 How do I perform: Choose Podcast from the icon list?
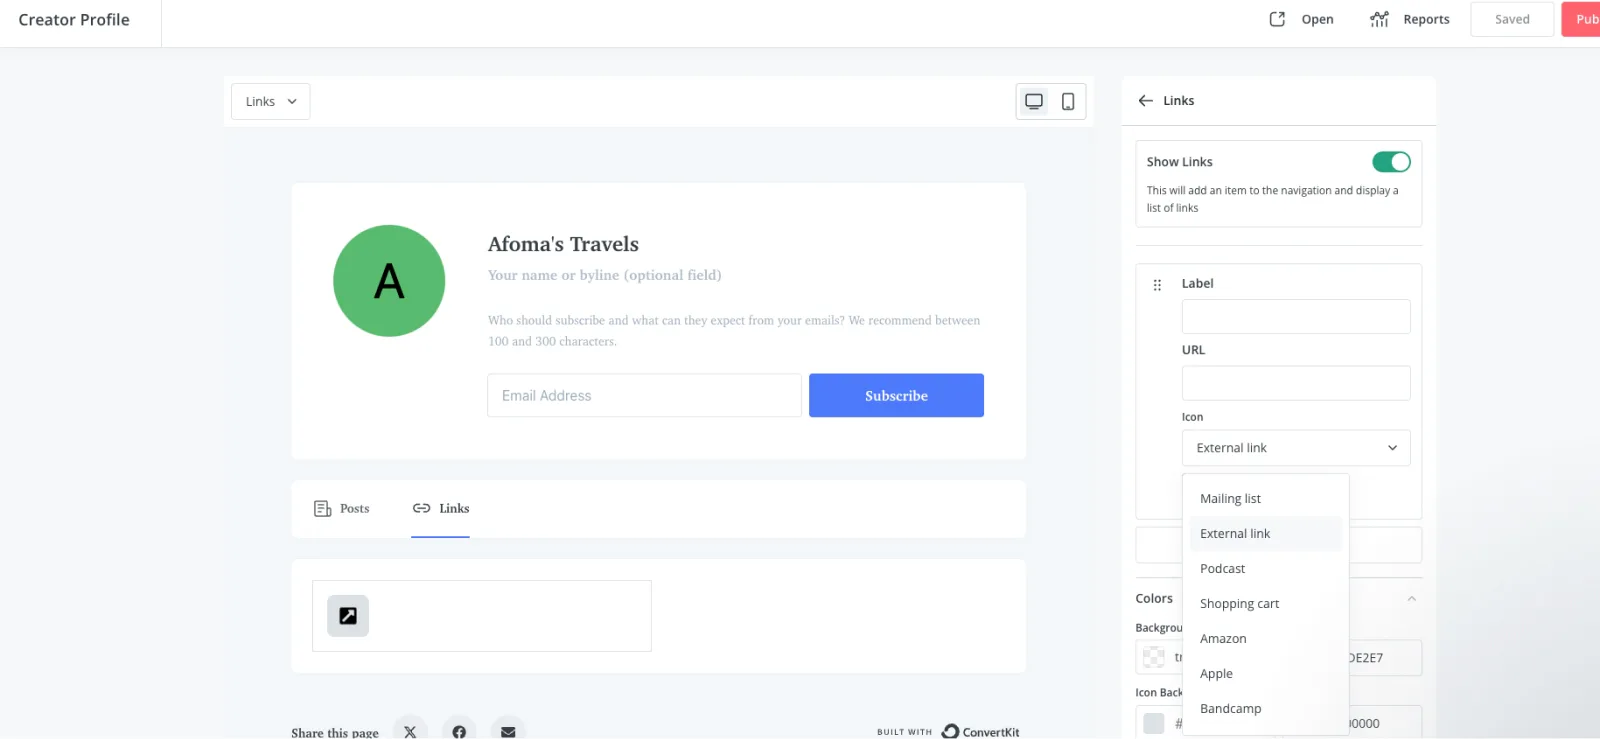click(1222, 569)
